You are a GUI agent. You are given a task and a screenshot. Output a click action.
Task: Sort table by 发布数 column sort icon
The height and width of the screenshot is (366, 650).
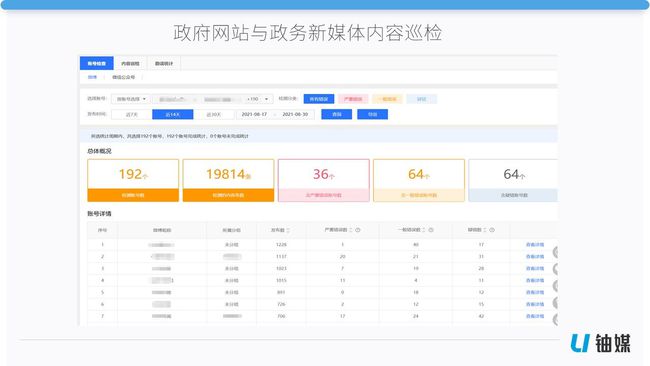coord(288,230)
